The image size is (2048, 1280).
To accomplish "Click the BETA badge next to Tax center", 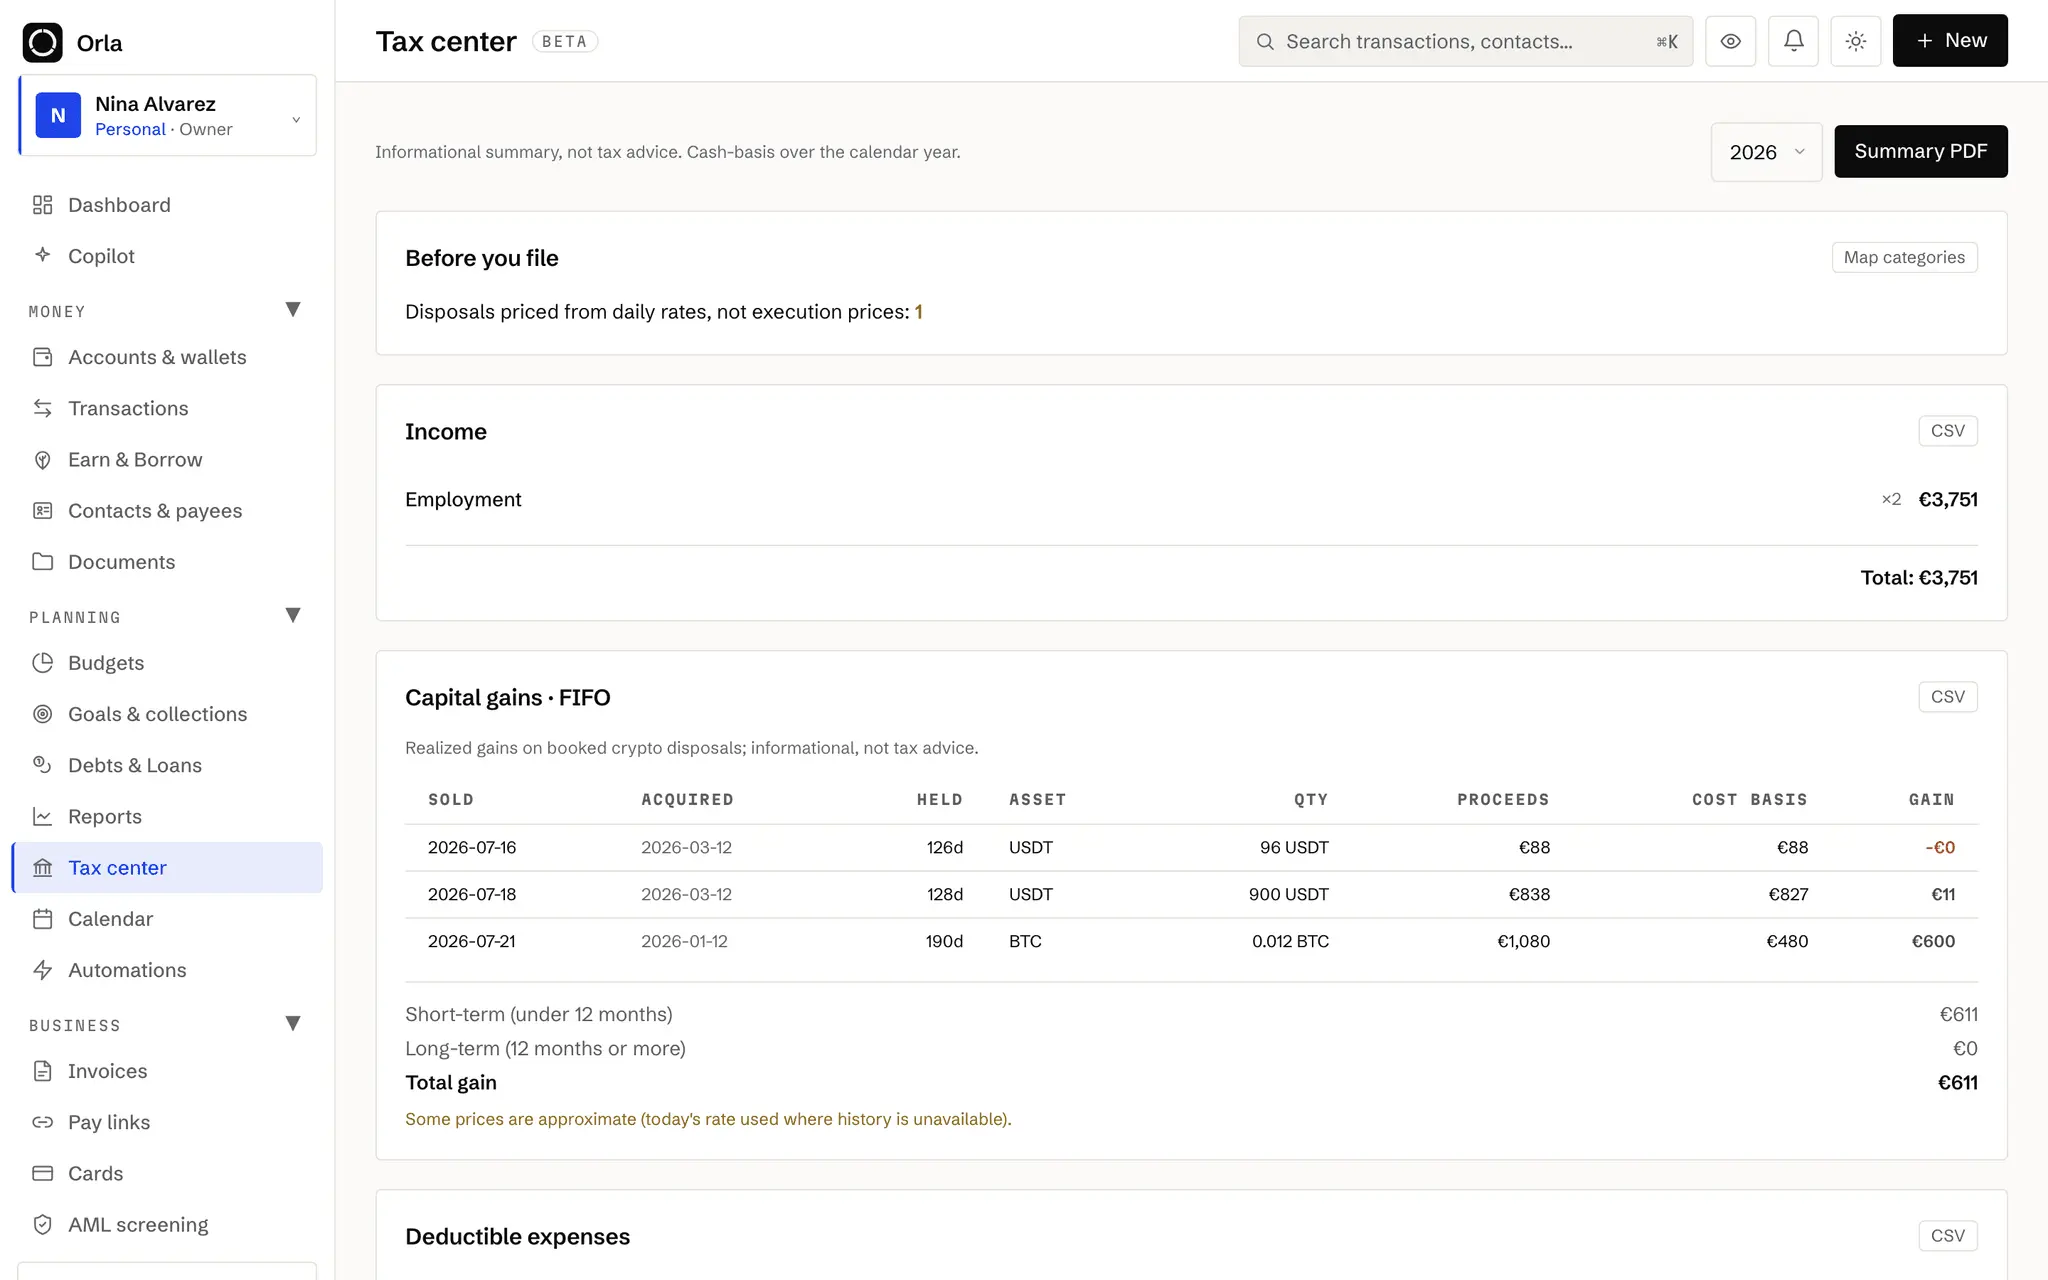I will [x=565, y=41].
